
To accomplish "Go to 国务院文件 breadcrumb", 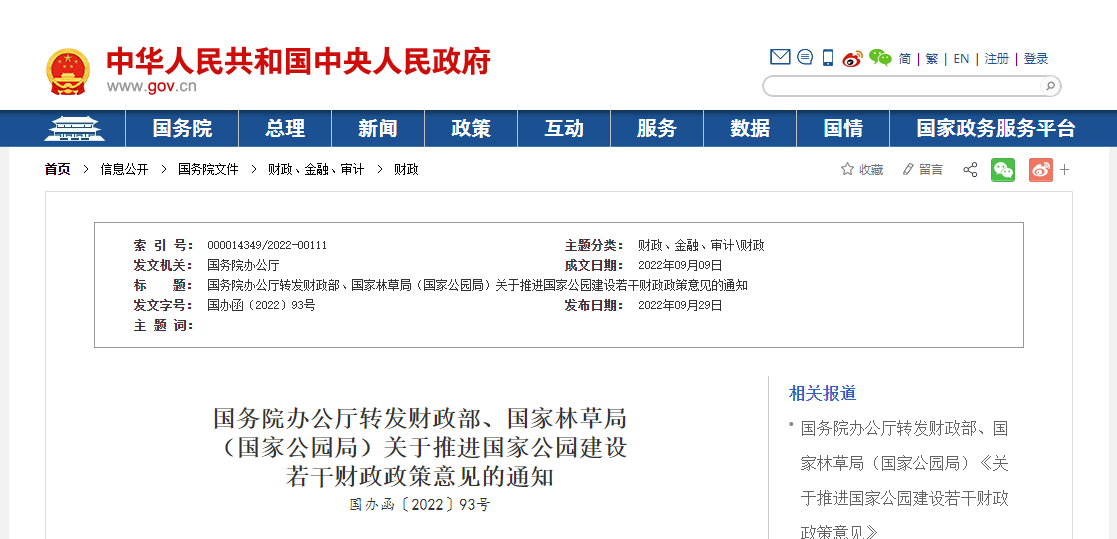I will [208, 169].
